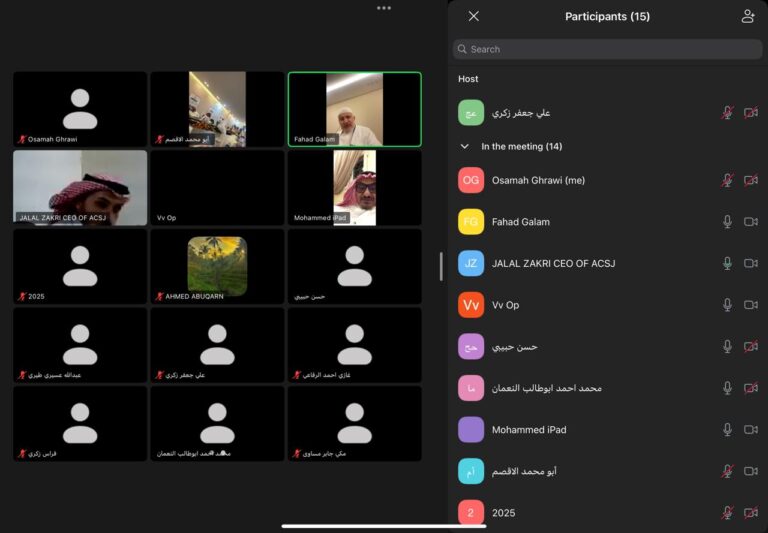768x533 pixels.
Task: Click camera icon for Fahad Galam
Action: (750, 222)
